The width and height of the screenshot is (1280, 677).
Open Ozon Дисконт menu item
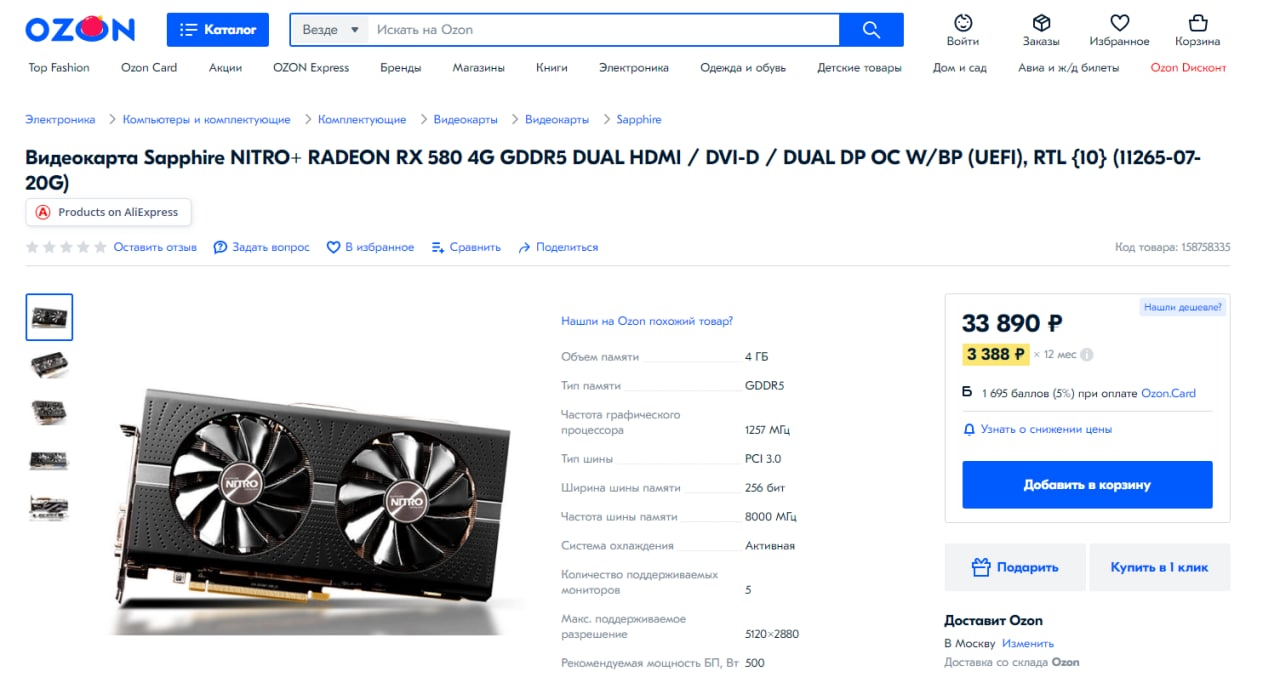tap(1188, 68)
